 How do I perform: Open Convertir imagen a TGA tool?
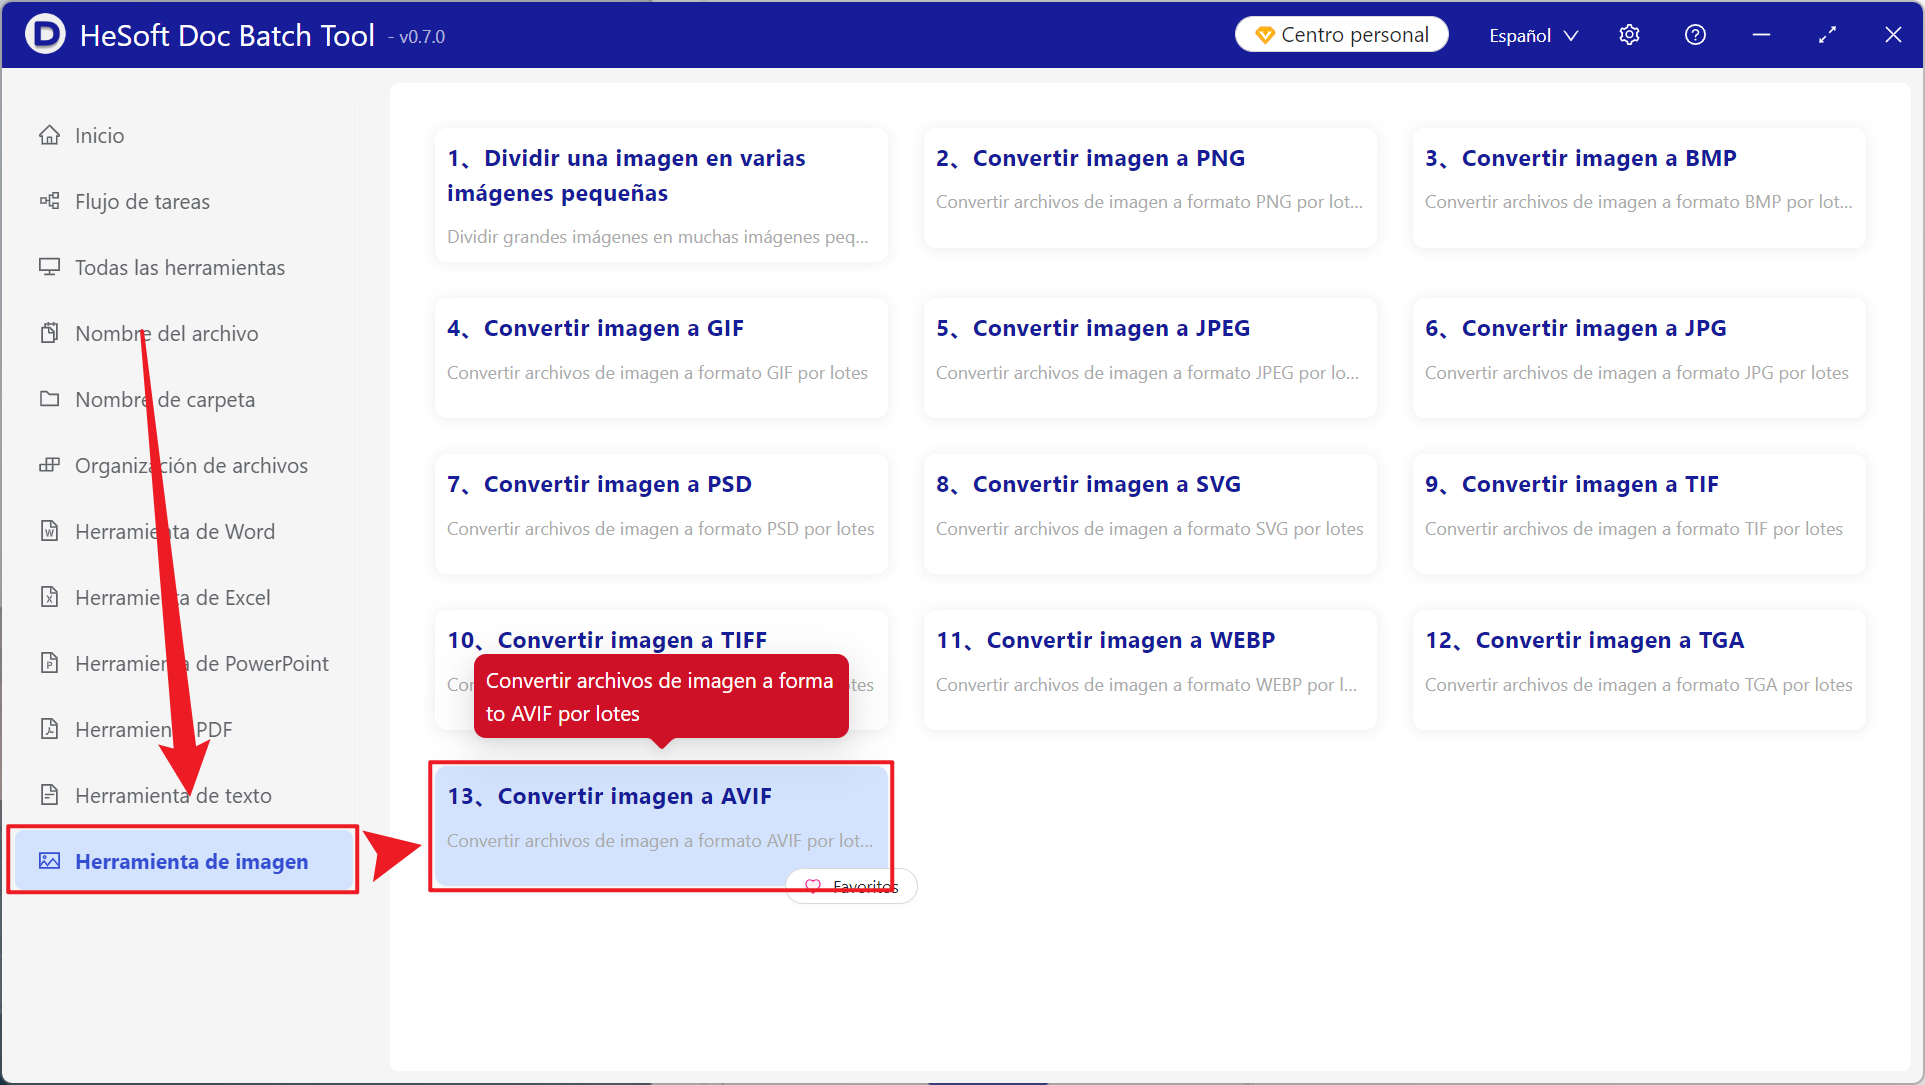click(x=1639, y=669)
